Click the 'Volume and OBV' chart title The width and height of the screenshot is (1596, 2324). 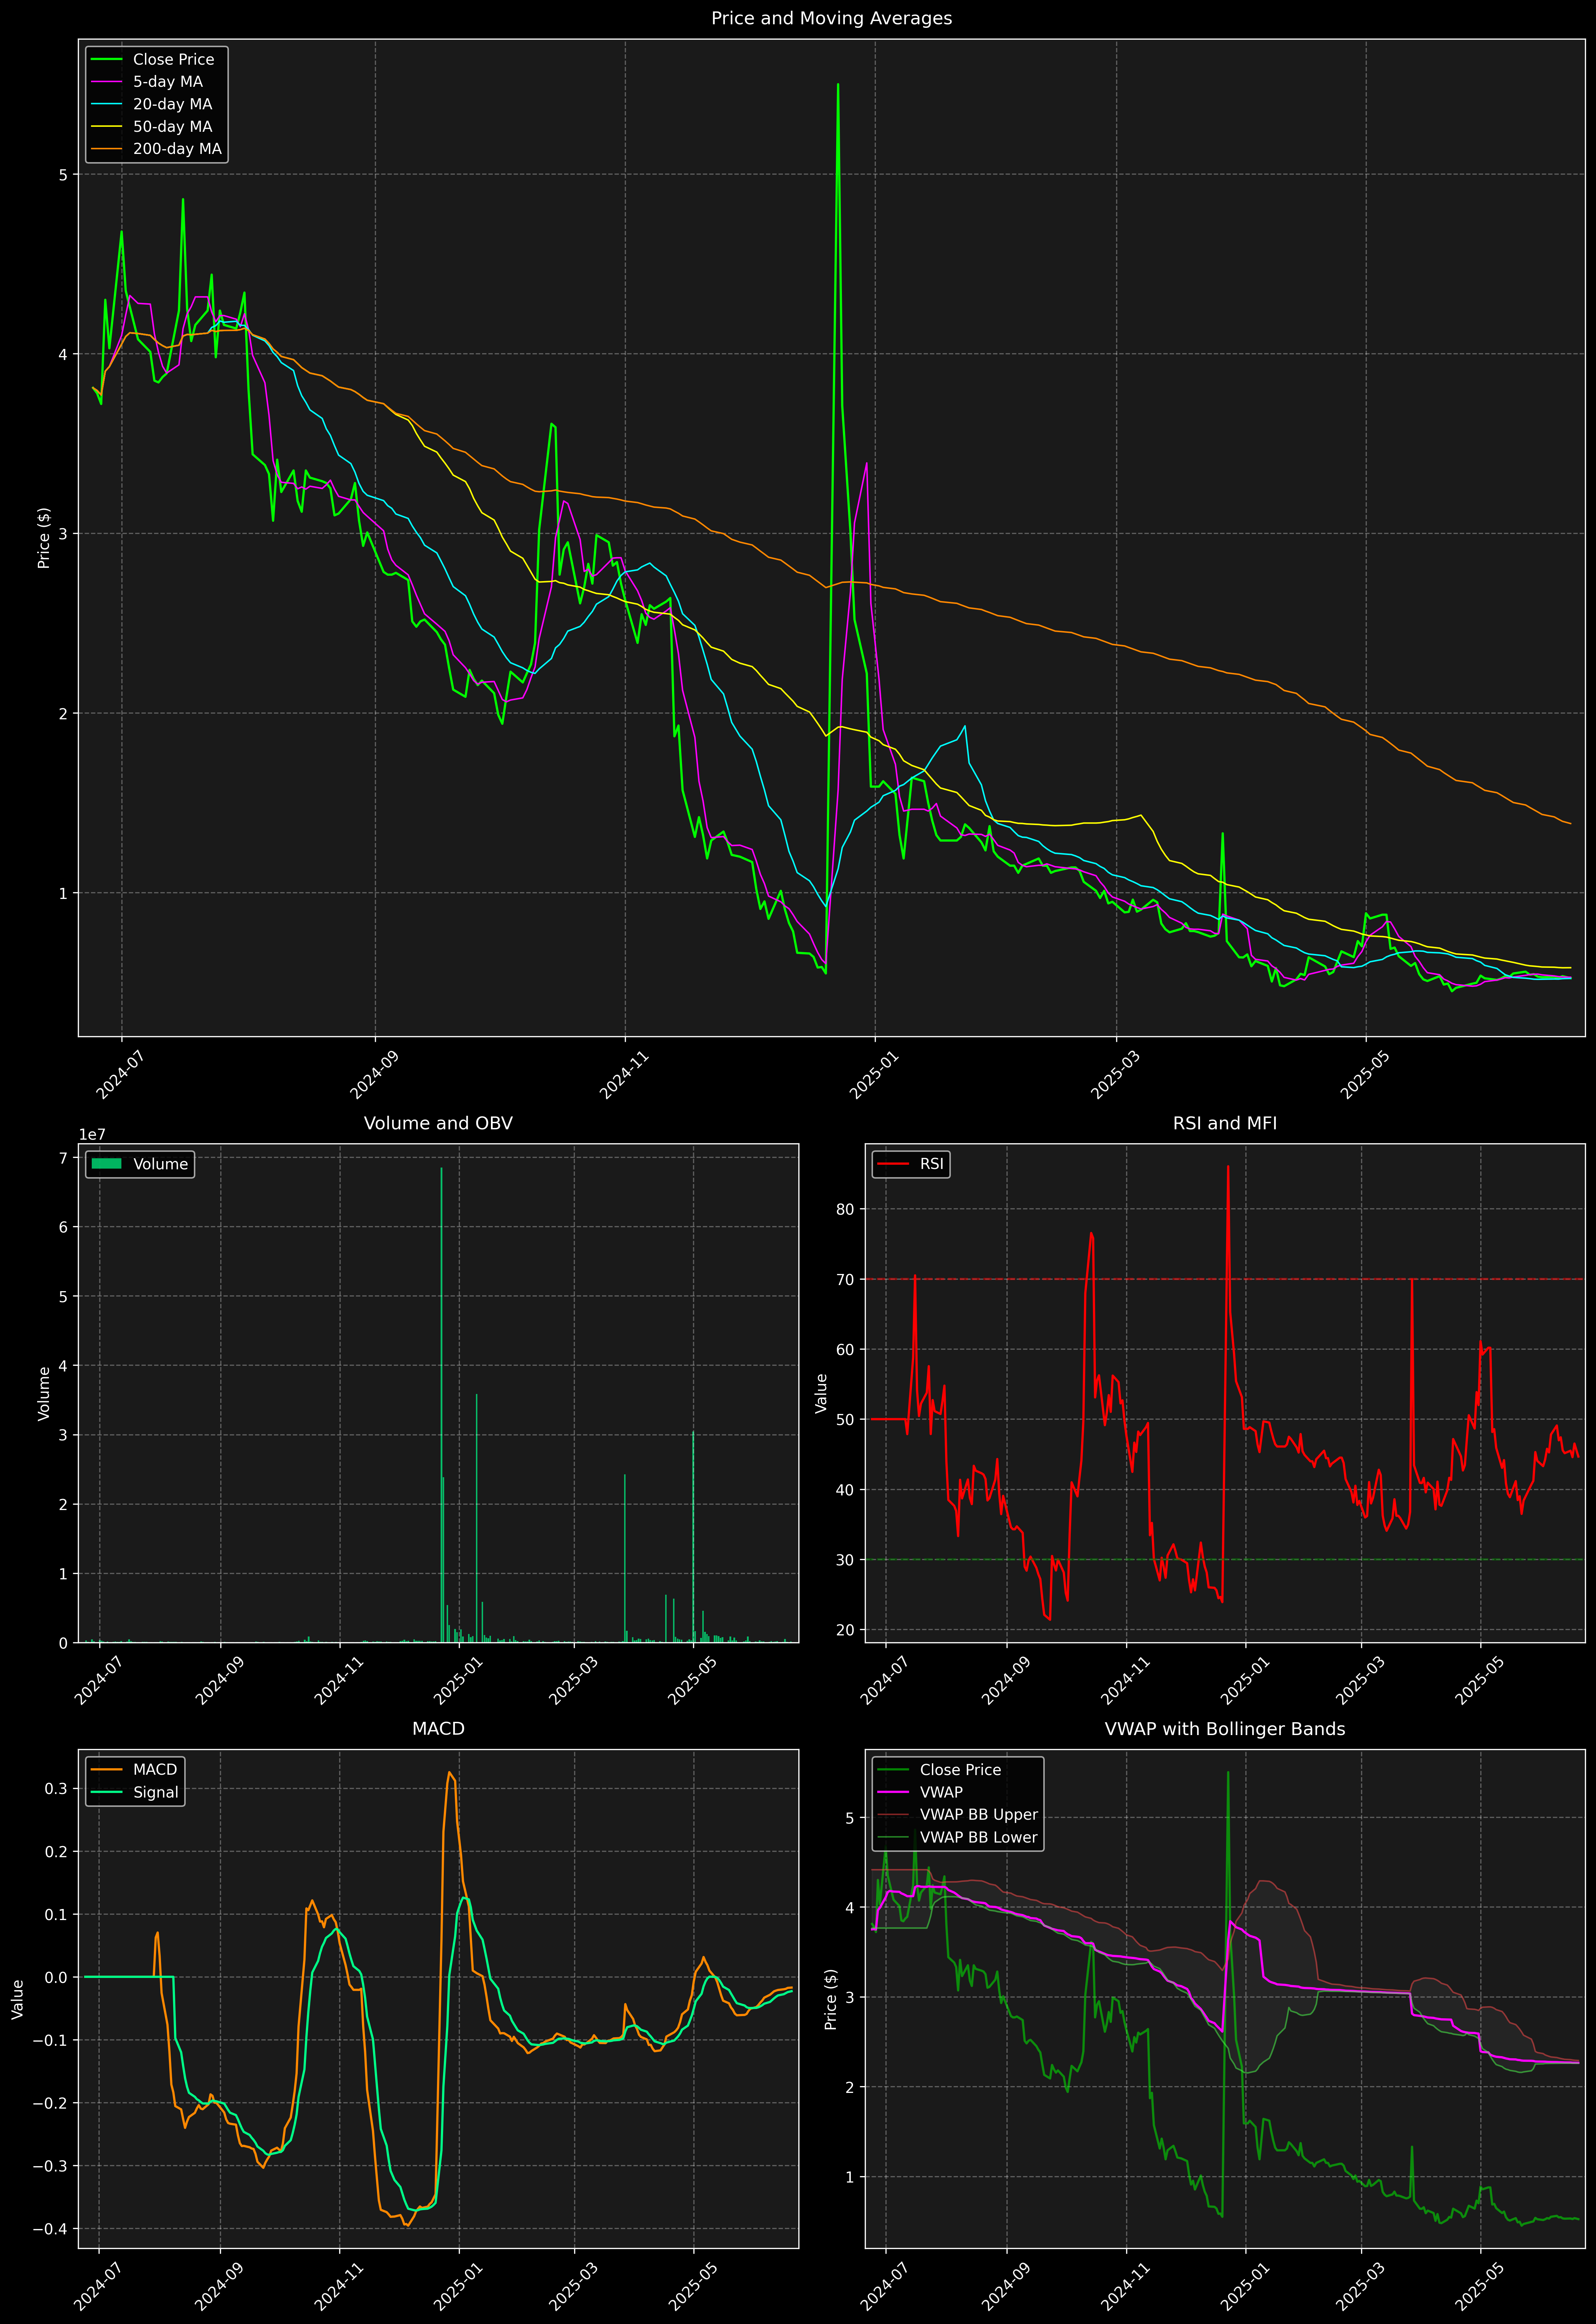point(438,1123)
